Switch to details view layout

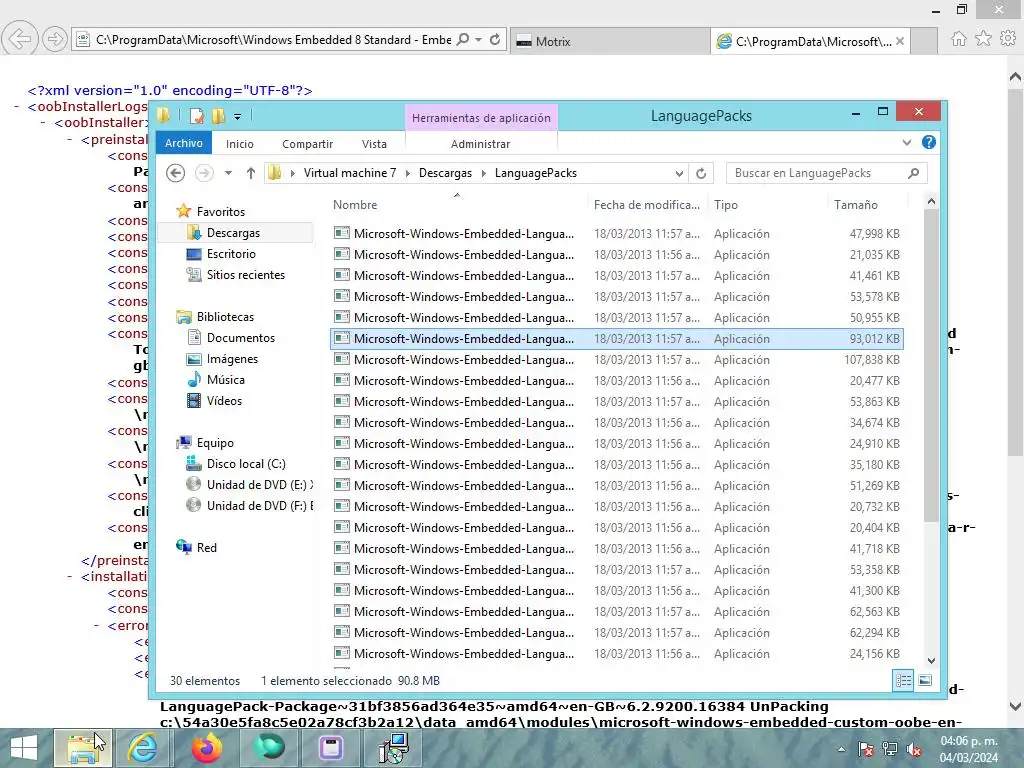tap(903, 680)
